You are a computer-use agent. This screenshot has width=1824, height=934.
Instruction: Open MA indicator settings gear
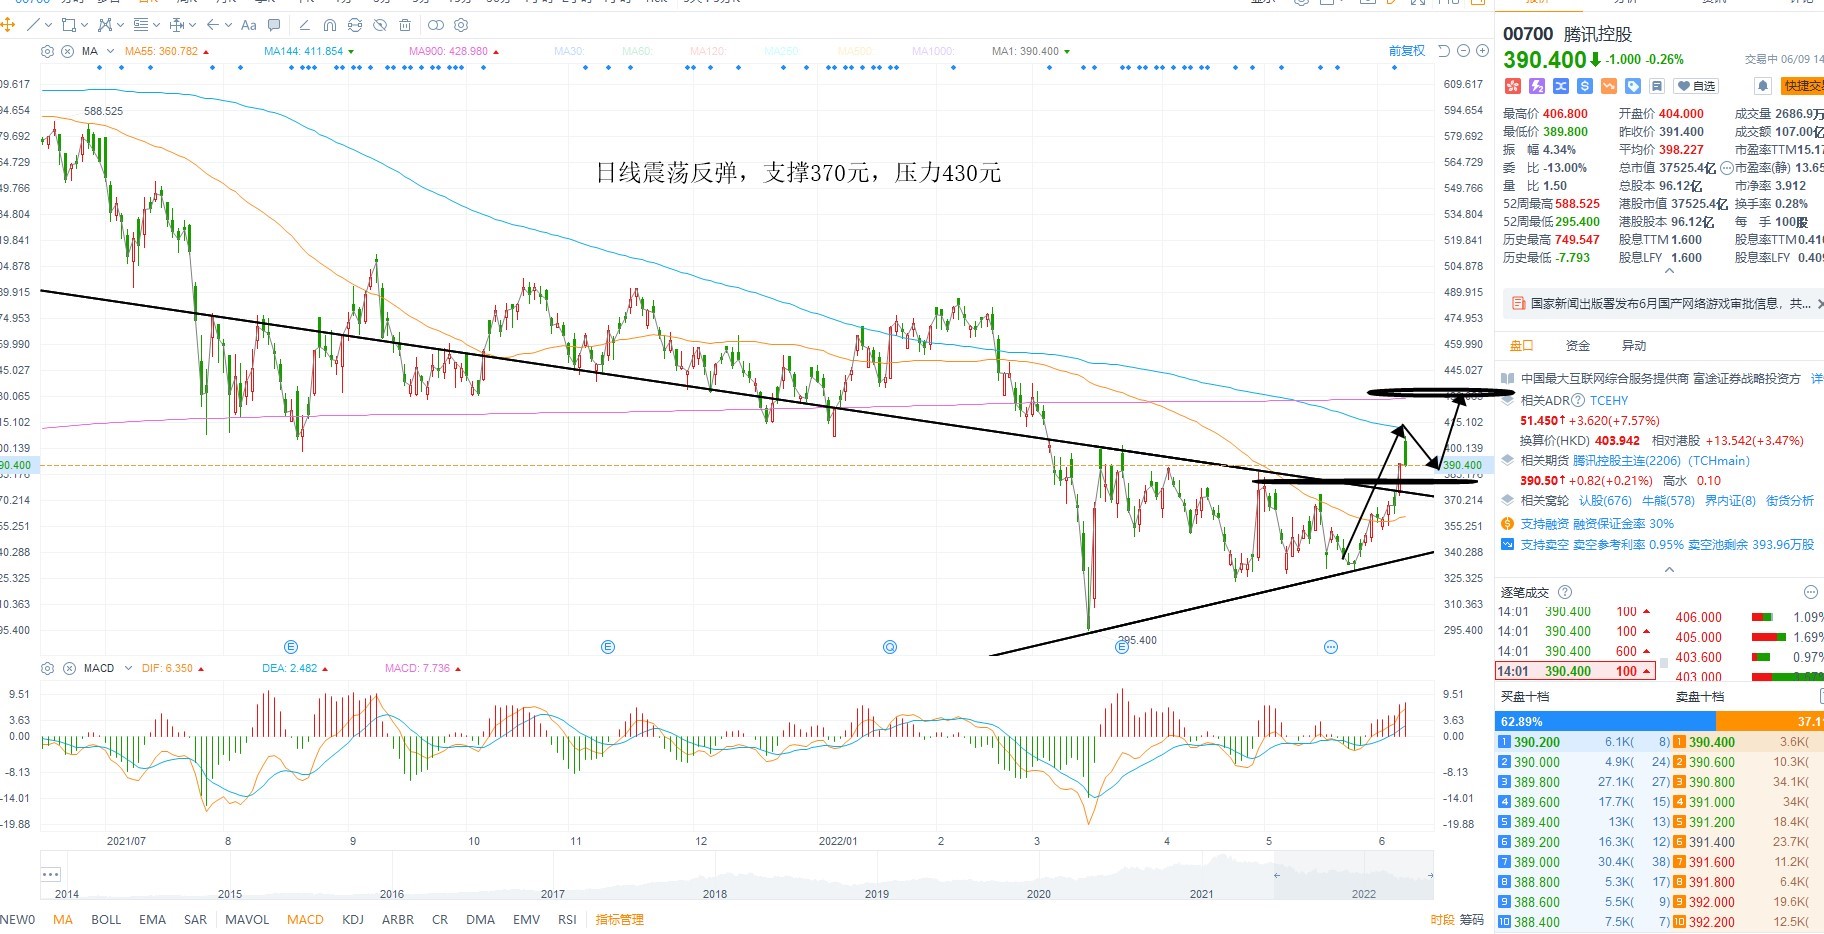pyautogui.click(x=47, y=51)
